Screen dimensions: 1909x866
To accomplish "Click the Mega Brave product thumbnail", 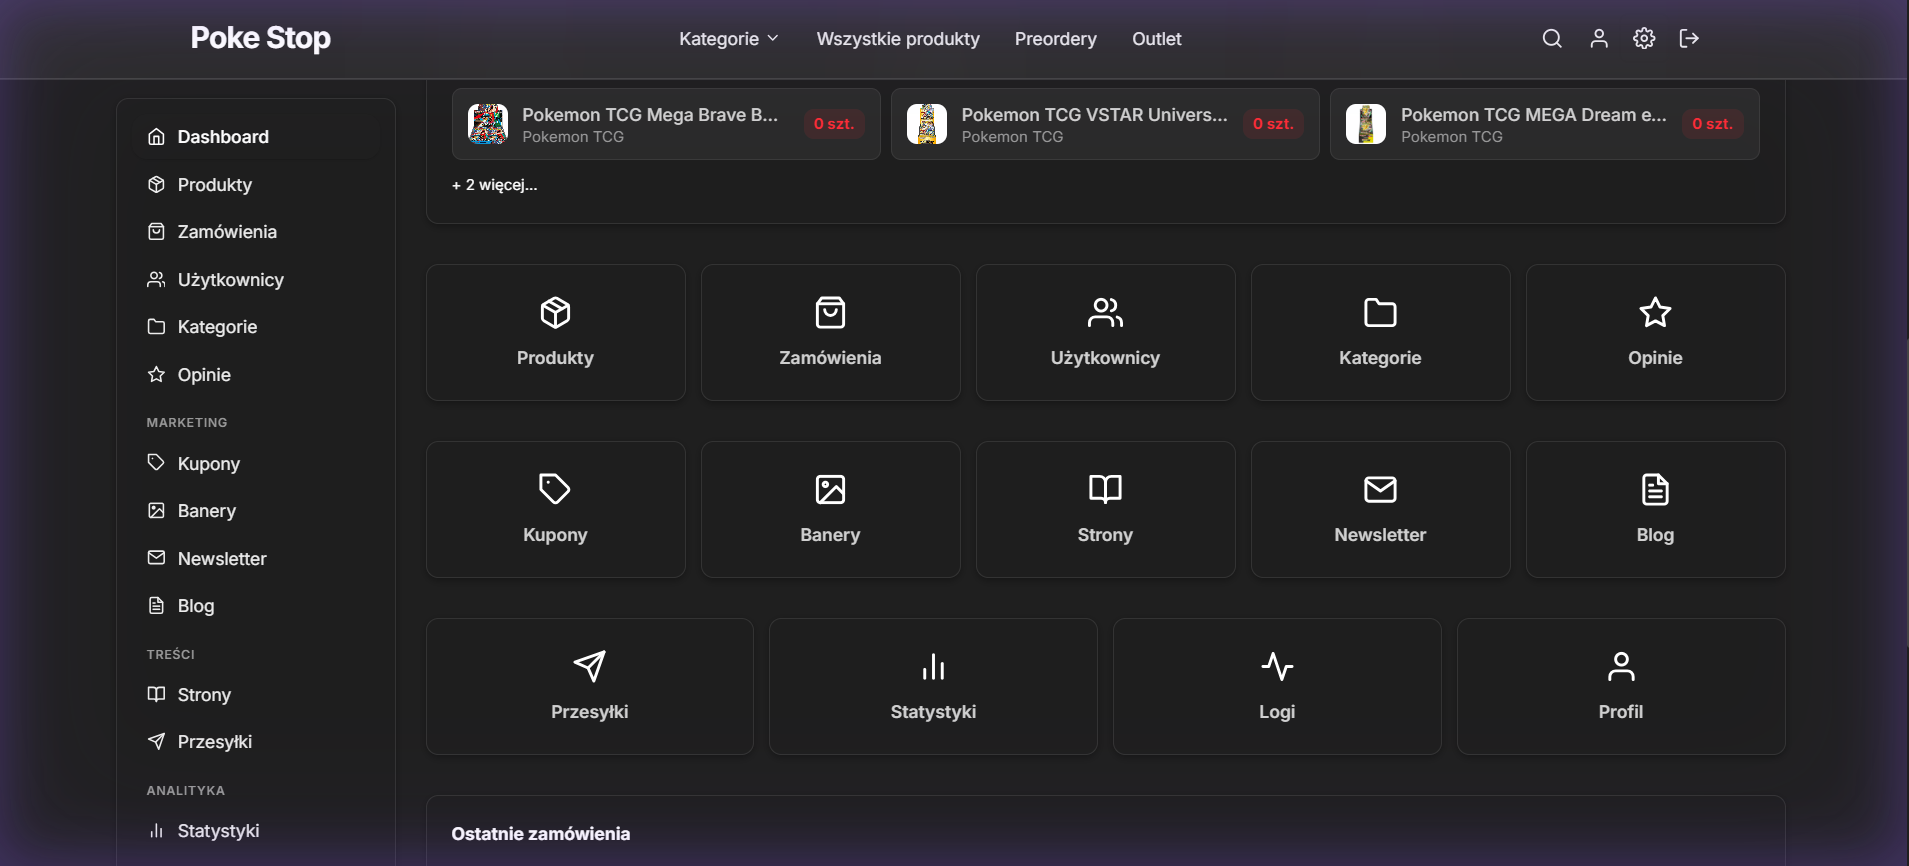I will tap(488, 124).
